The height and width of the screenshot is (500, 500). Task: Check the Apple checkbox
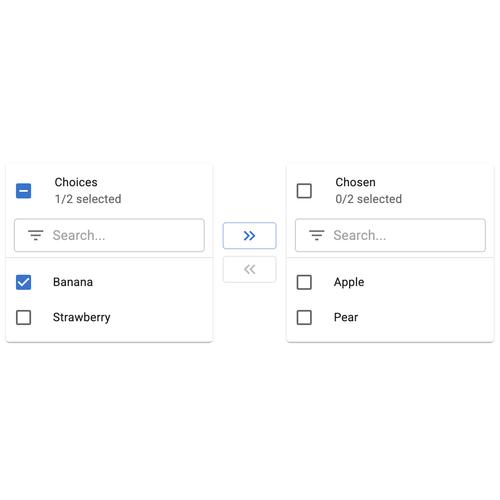pos(304,282)
